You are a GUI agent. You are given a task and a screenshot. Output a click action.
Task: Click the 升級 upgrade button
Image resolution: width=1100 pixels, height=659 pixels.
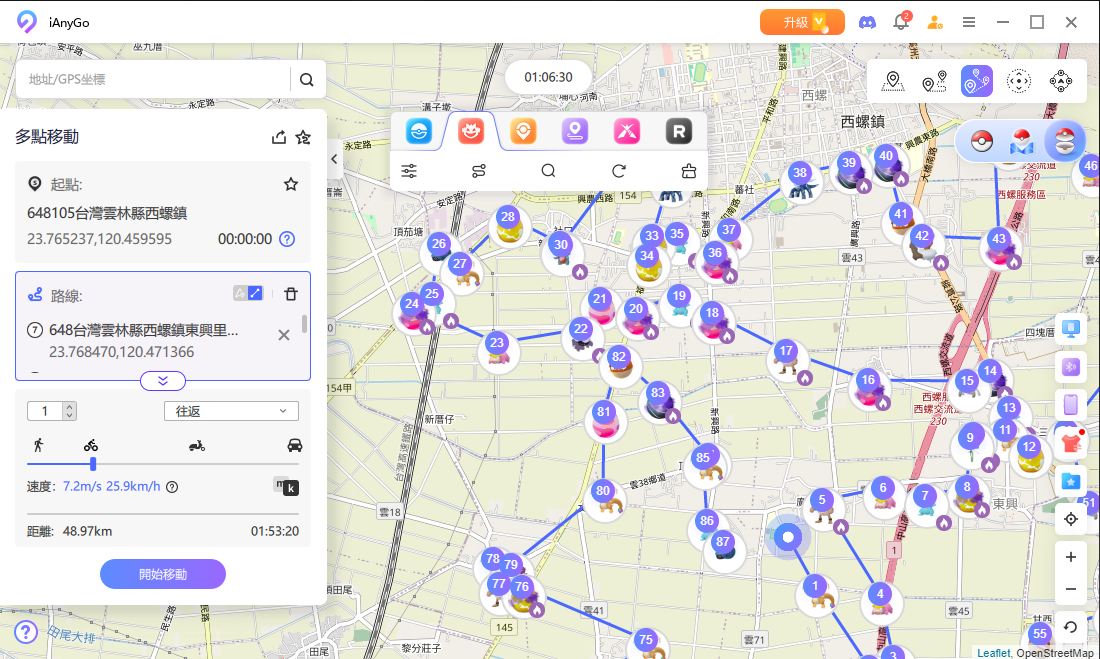(x=802, y=22)
